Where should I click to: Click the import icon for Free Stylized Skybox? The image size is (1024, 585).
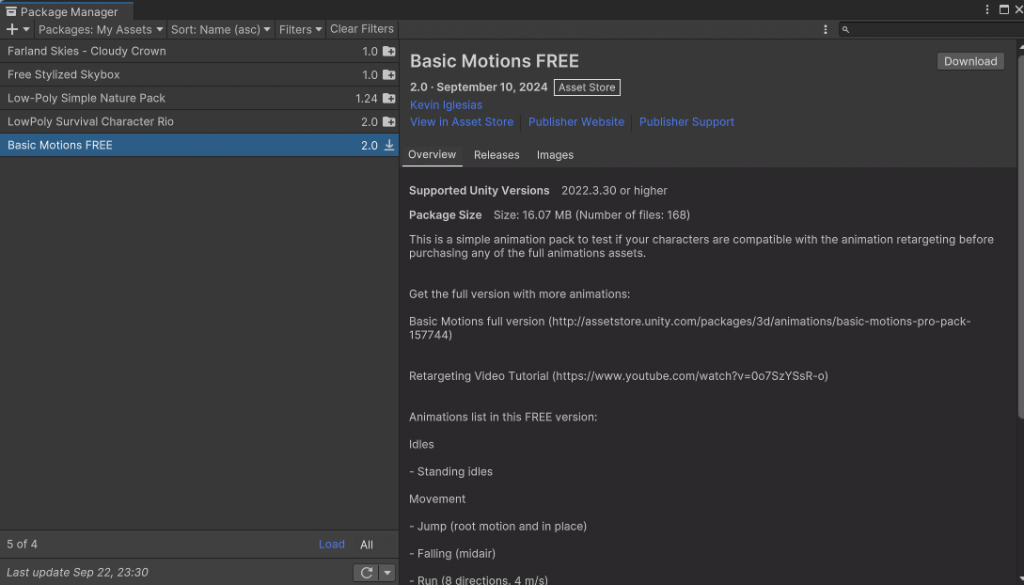click(389, 74)
